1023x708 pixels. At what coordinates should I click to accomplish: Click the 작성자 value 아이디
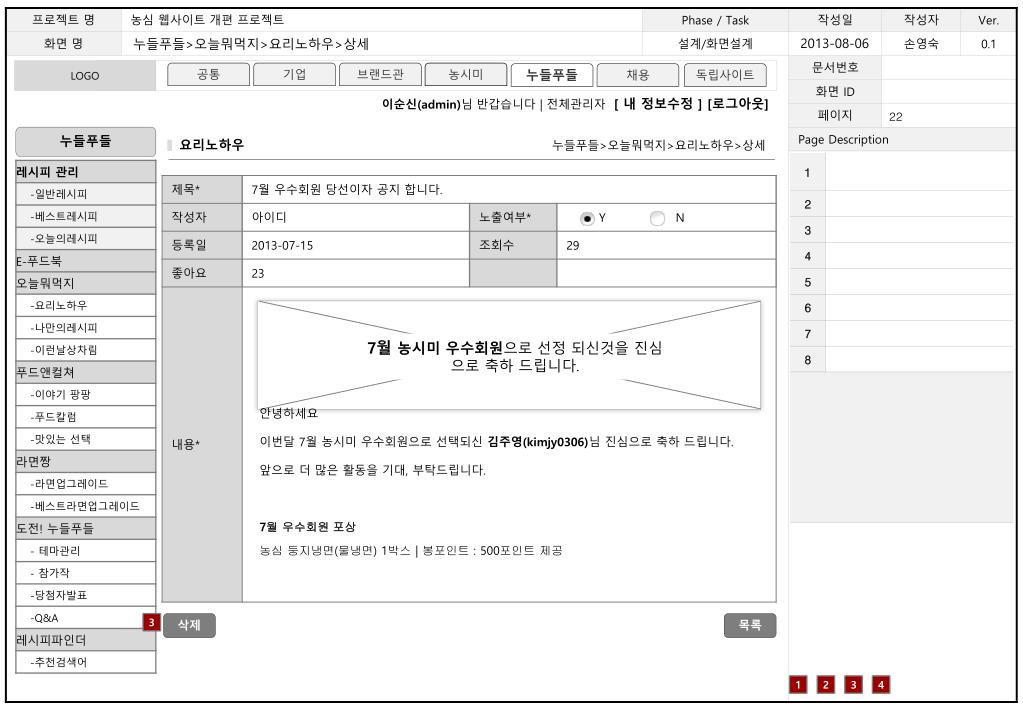coord(269,217)
